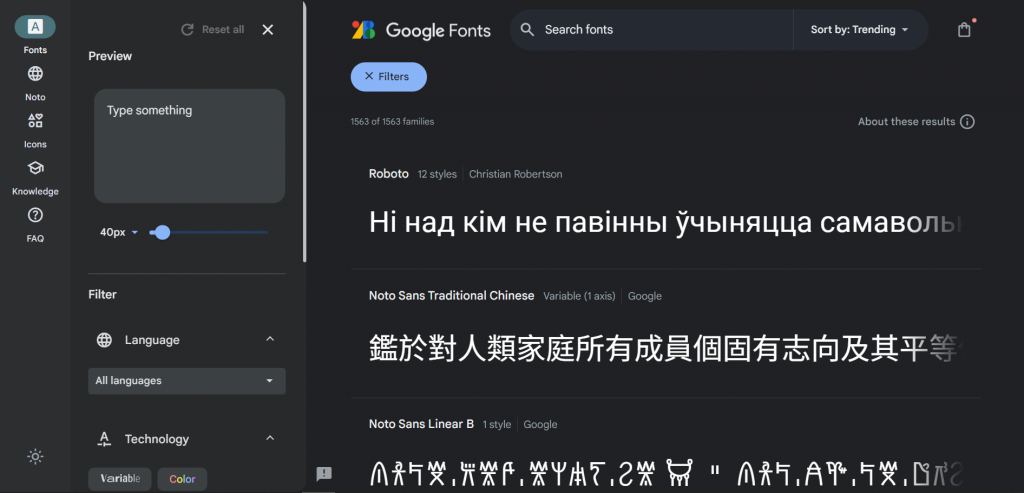This screenshot has height=493, width=1024.
Task: Close the filters panel with X
Action: coord(268,29)
